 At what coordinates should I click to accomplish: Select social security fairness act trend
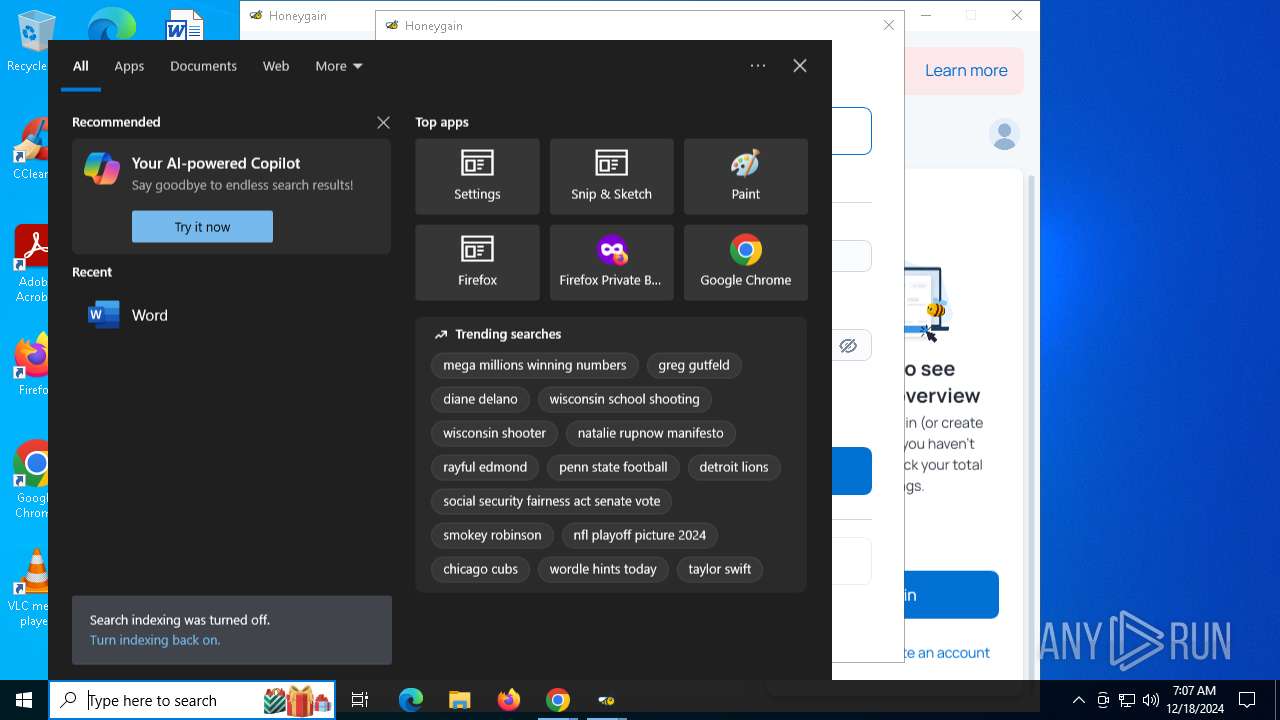tap(552, 501)
